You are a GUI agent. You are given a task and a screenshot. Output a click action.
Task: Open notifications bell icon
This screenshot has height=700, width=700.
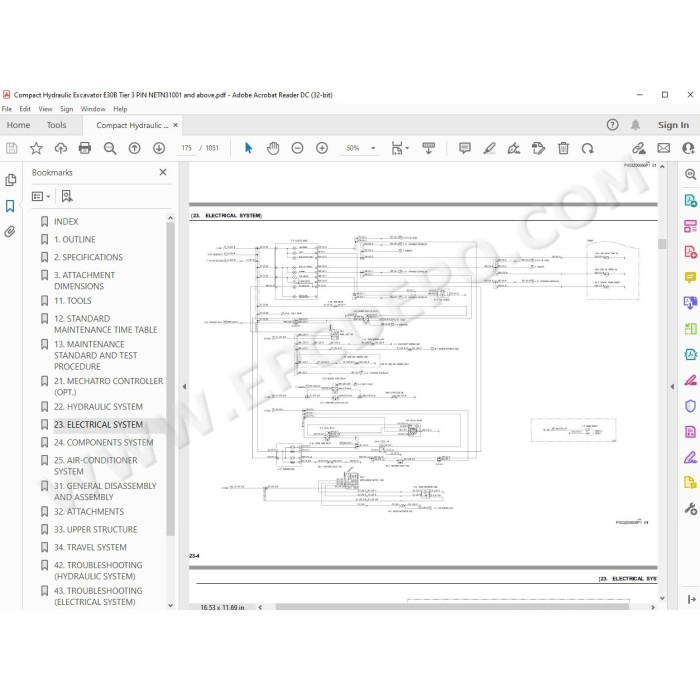(635, 125)
